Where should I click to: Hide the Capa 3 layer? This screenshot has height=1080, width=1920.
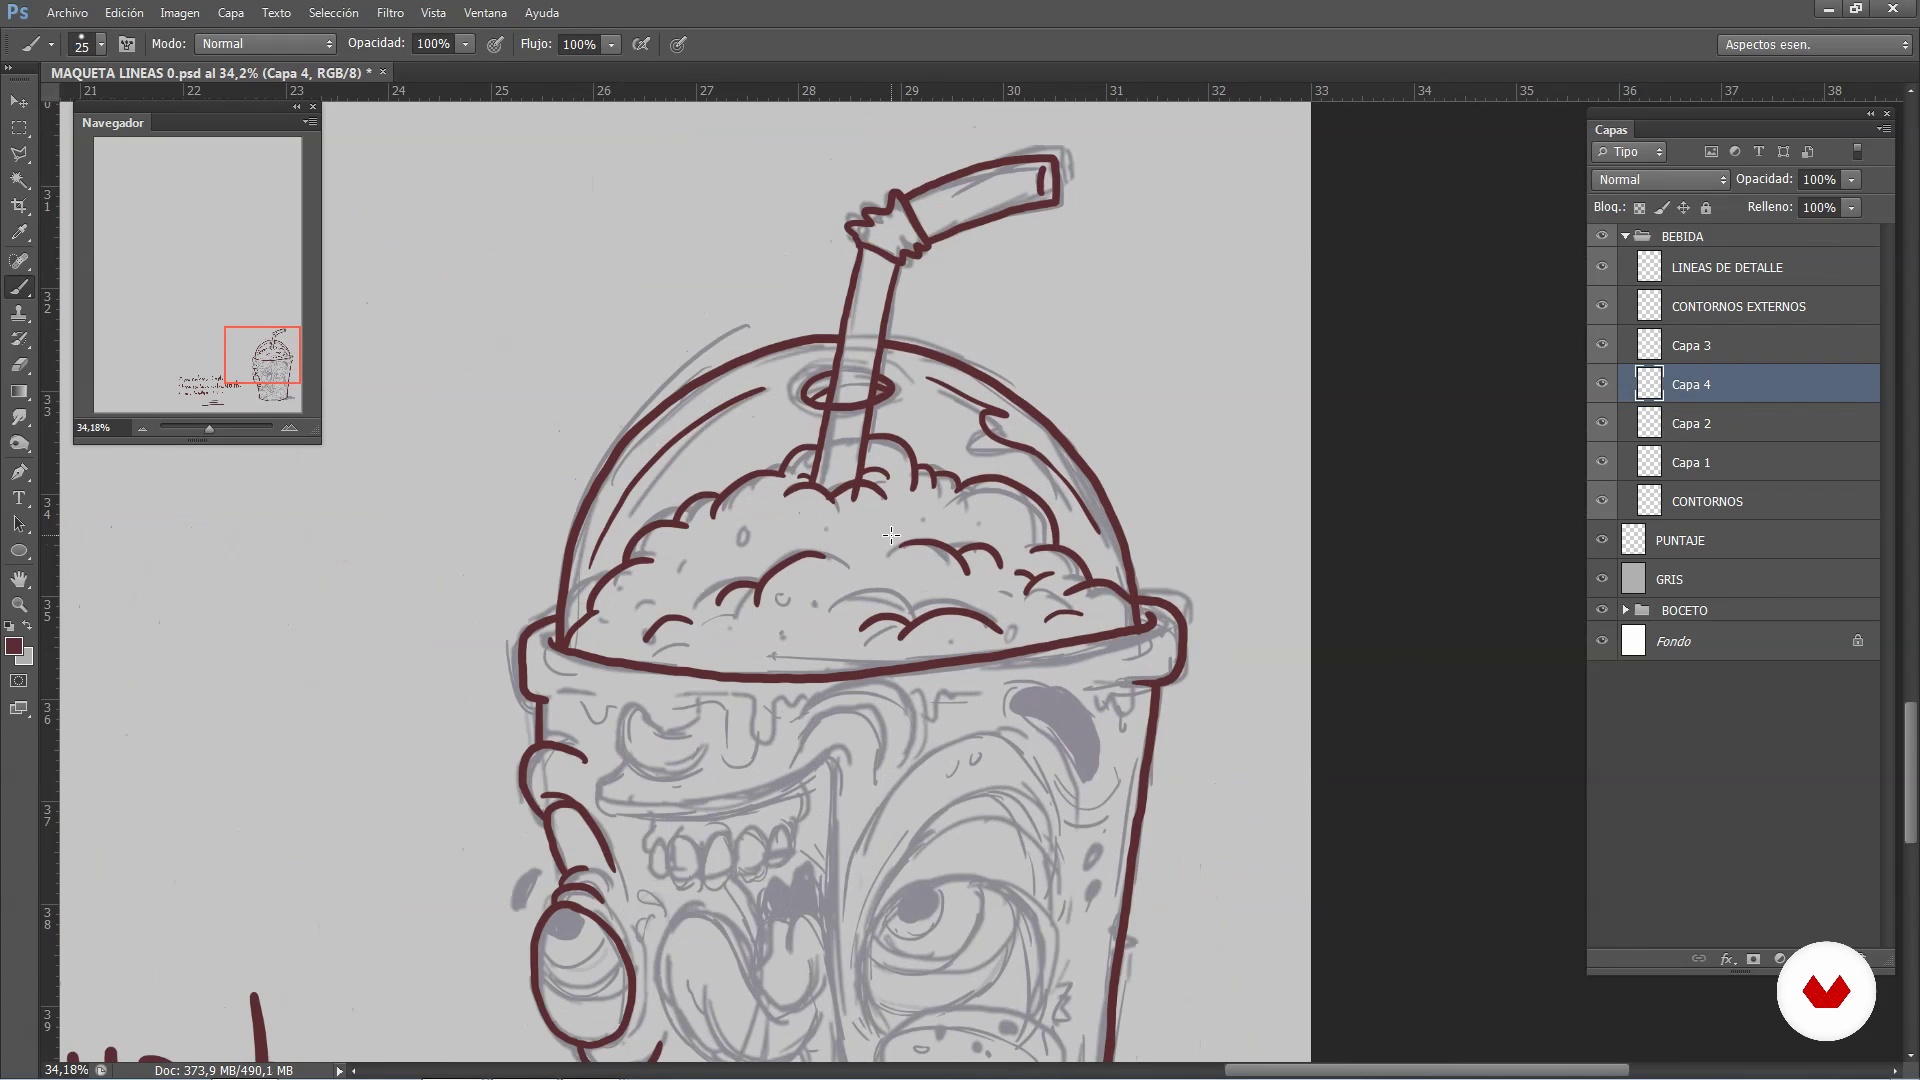(1602, 345)
